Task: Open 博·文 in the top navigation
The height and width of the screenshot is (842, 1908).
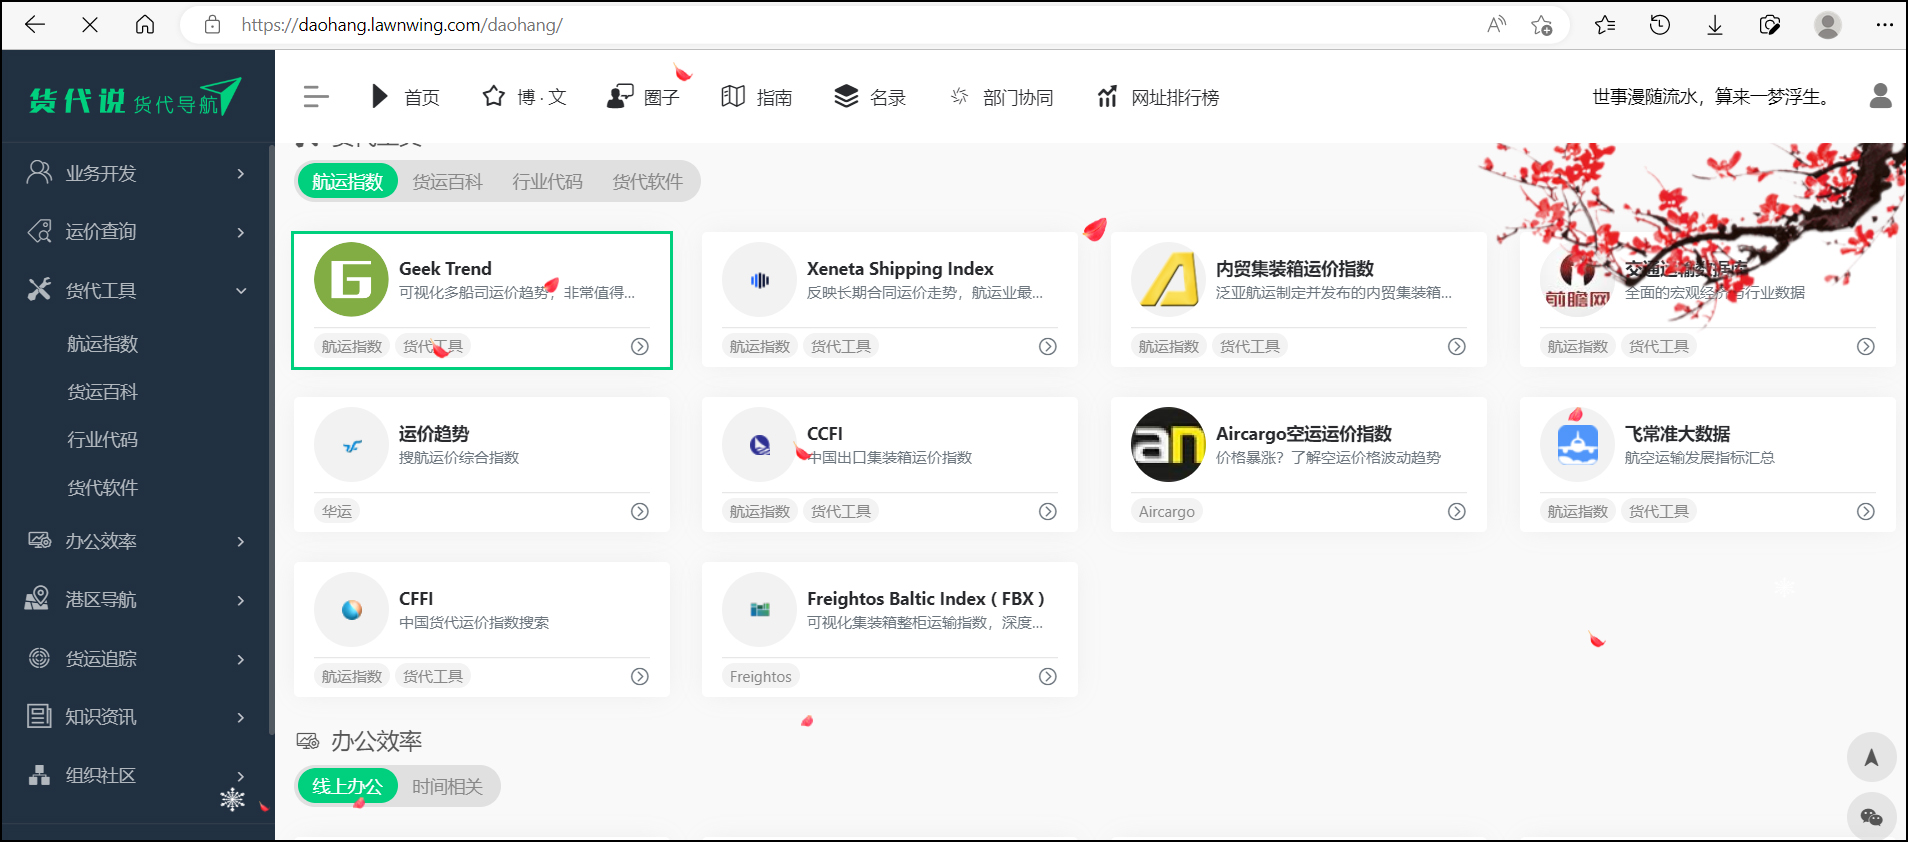Action: (525, 97)
